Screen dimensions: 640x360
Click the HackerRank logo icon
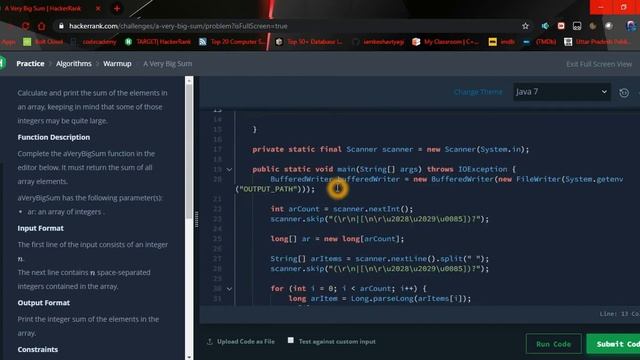[x=2, y=63]
